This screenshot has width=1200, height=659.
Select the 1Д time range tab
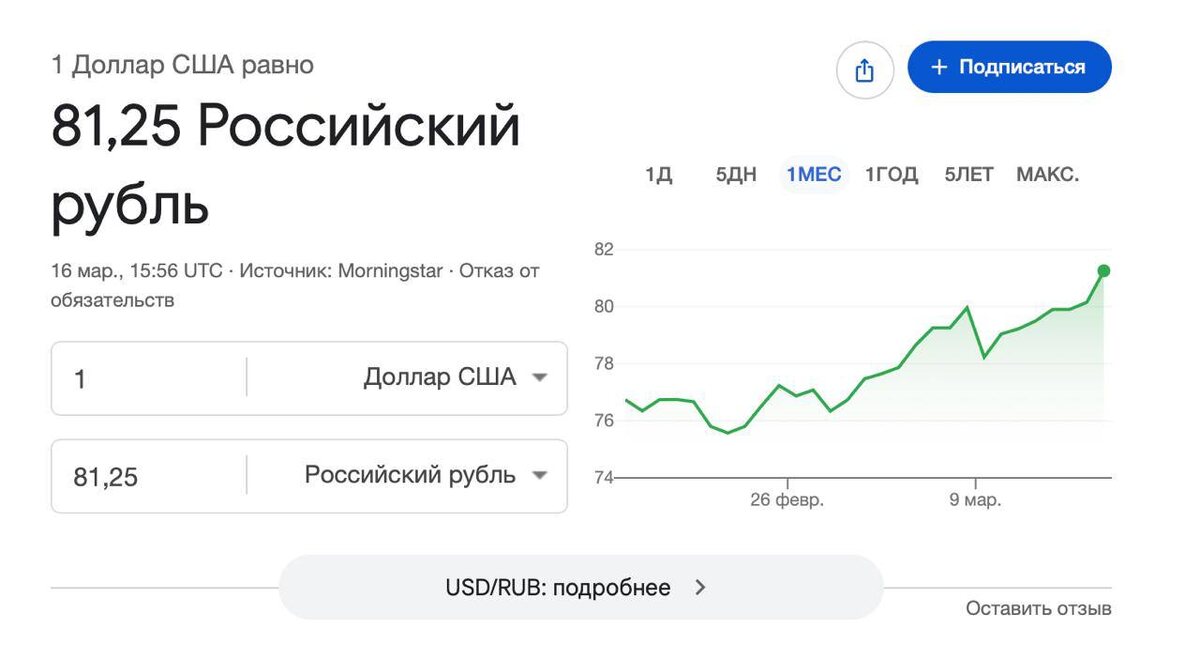coord(659,175)
